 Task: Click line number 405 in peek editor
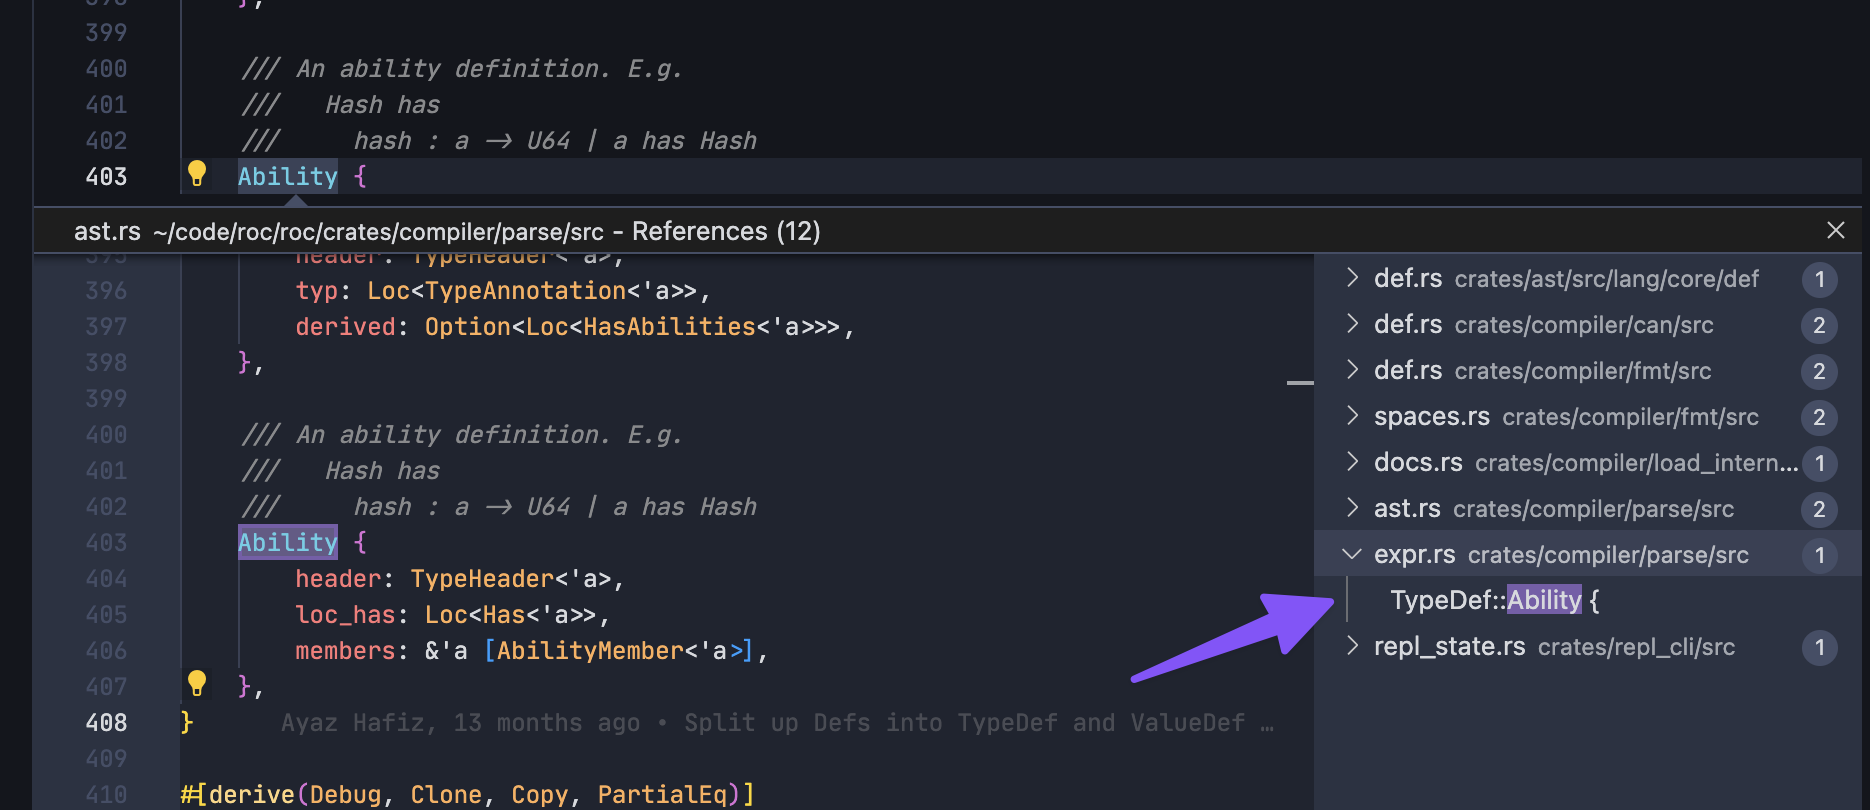[x=106, y=614]
